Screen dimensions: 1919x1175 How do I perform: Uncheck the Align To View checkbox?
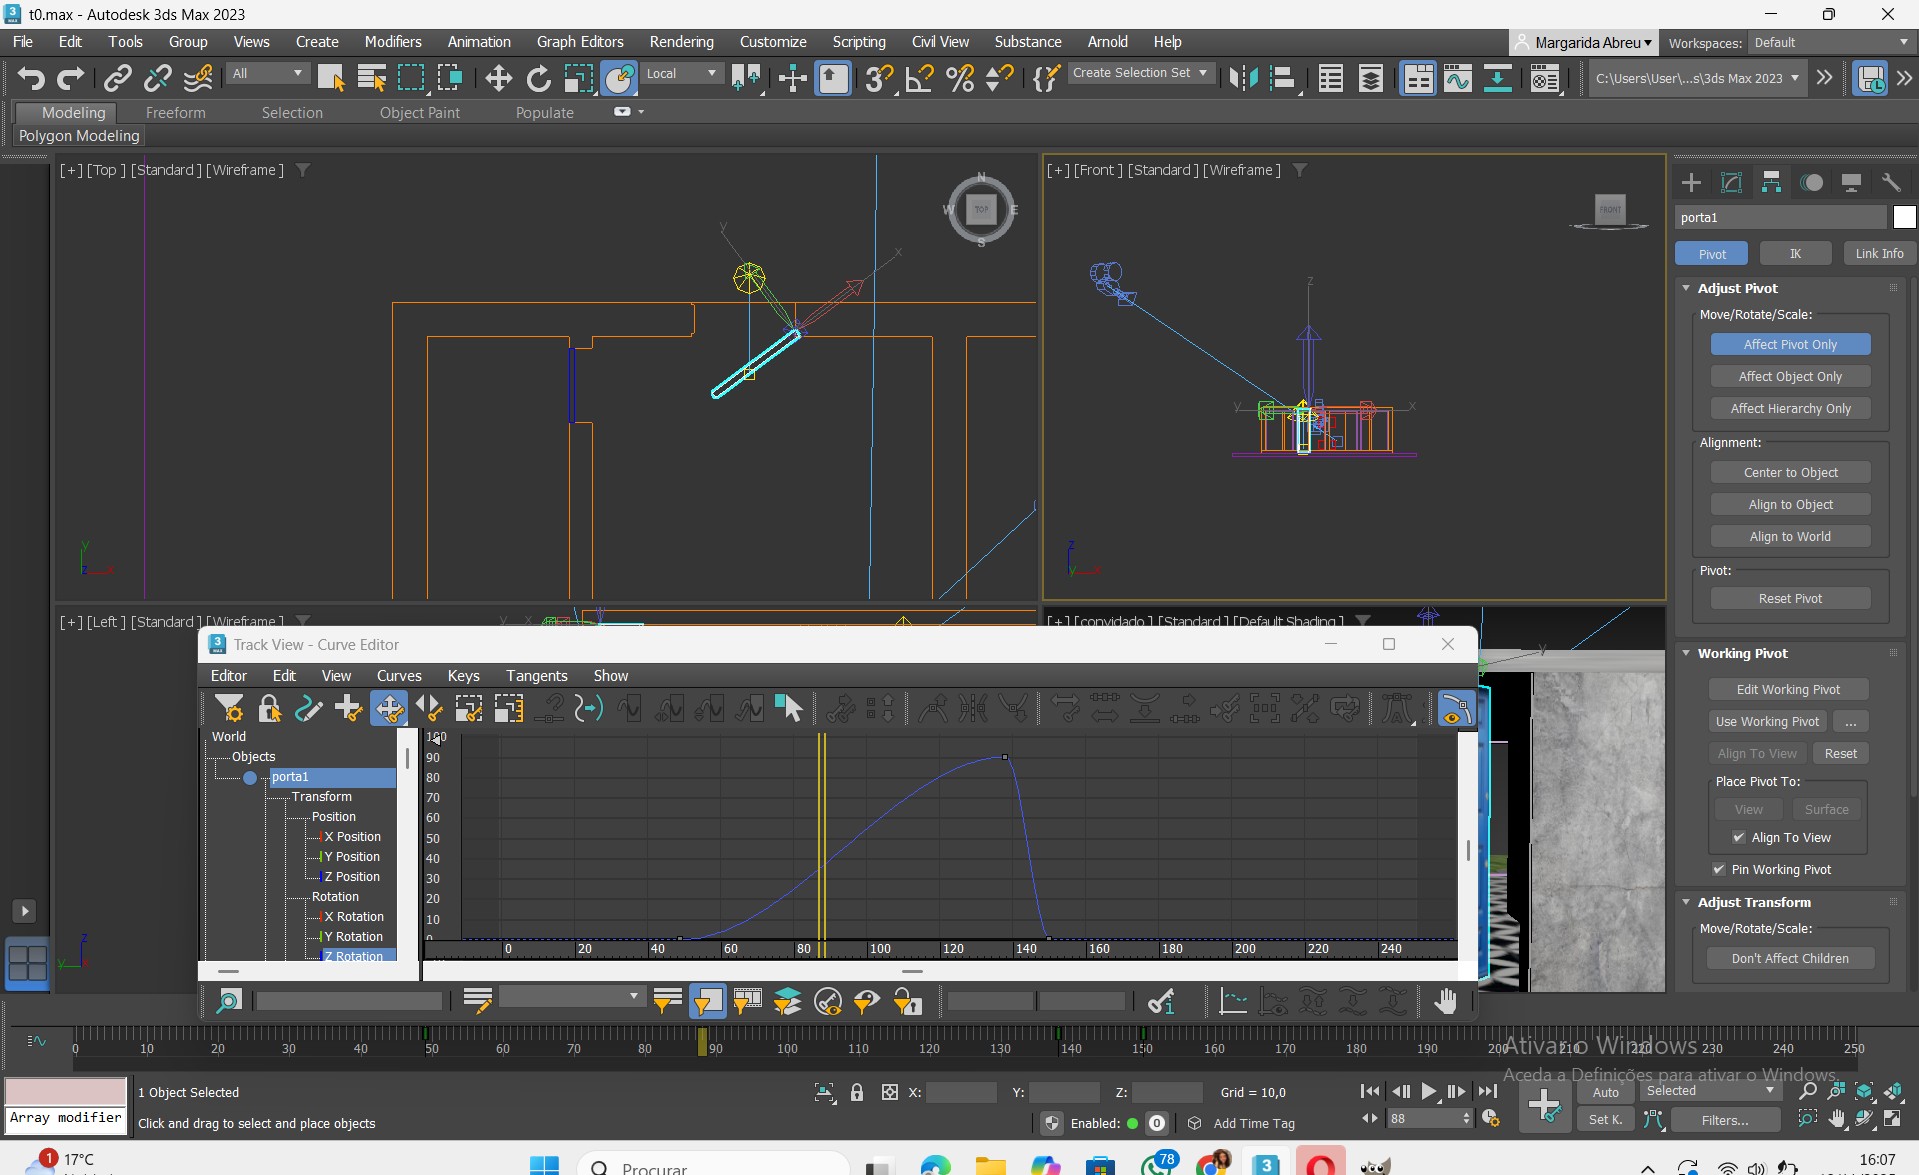[x=1738, y=838]
